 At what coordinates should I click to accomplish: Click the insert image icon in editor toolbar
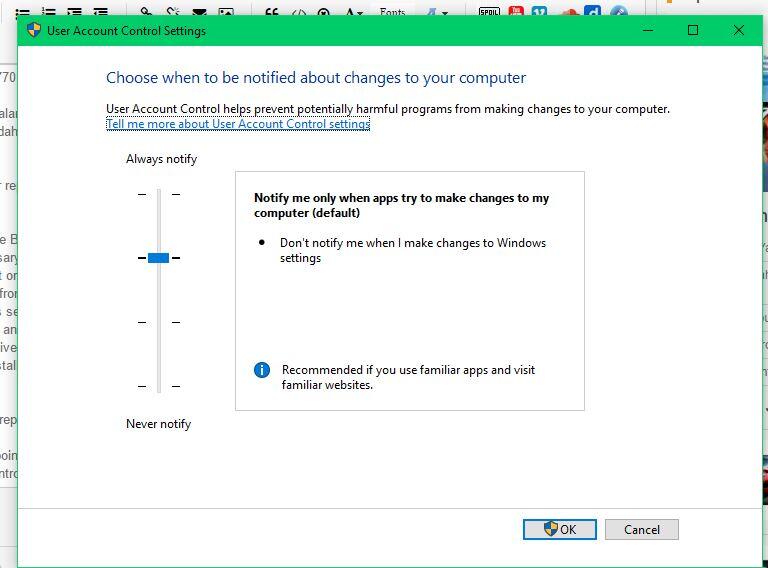[x=226, y=12]
